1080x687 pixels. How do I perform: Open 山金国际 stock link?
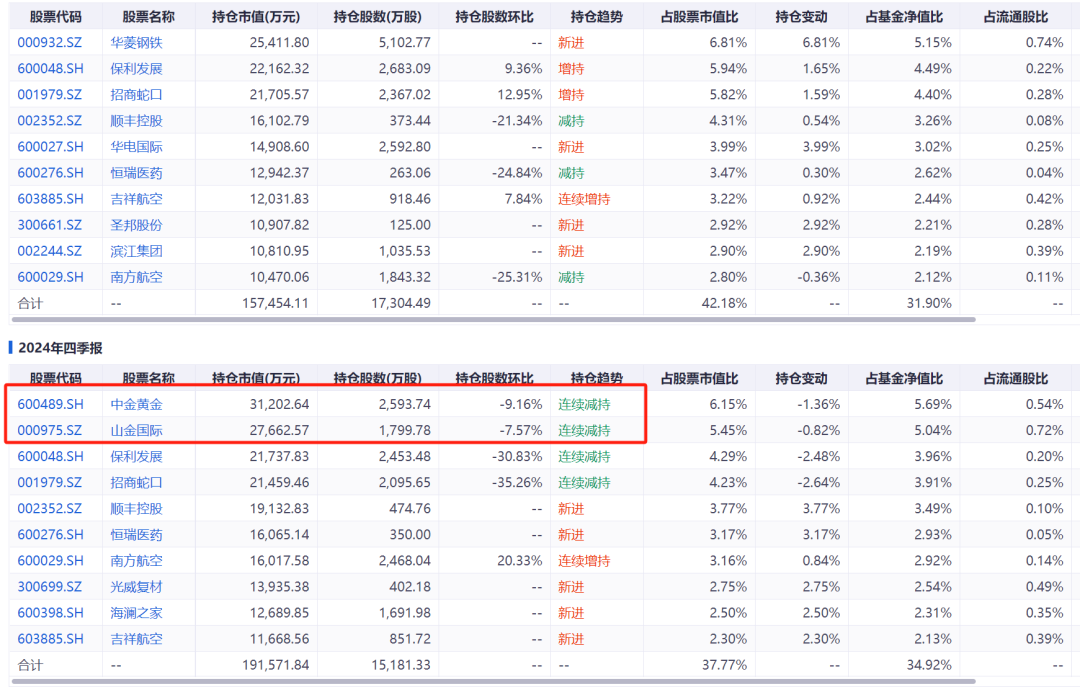point(136,431)
